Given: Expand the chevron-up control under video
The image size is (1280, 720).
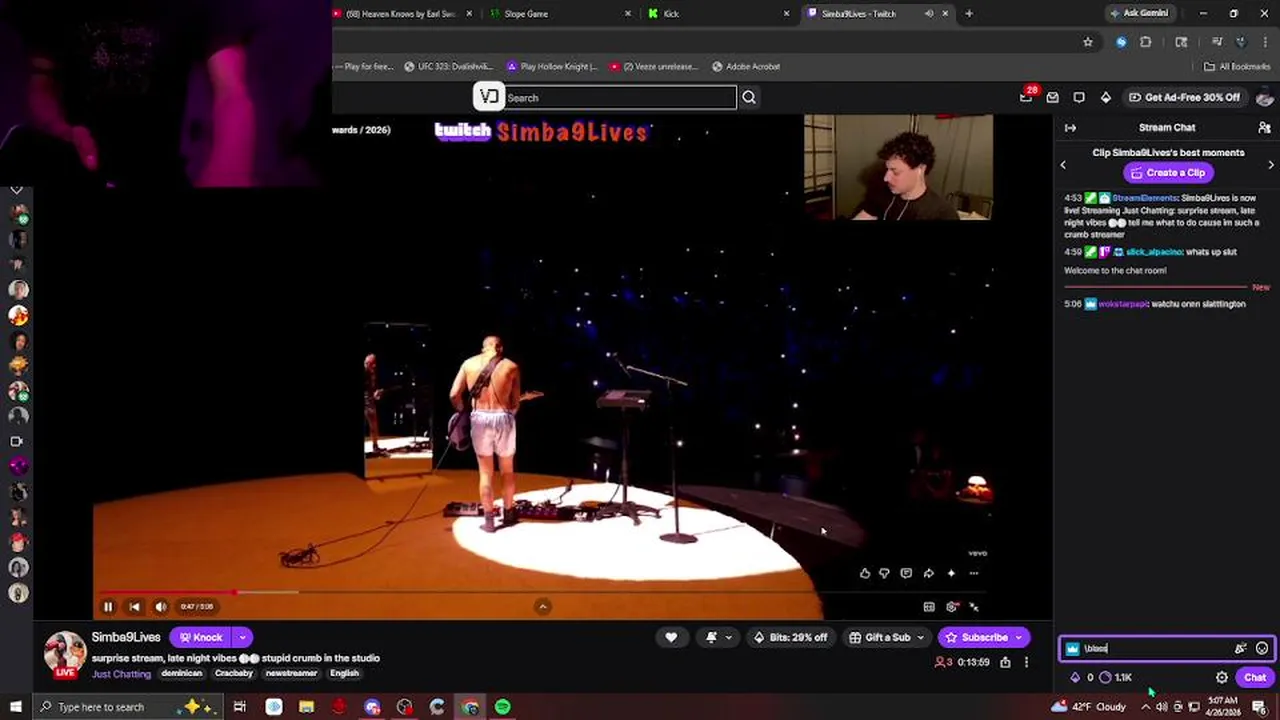Looking at the screenshot, I should click(x=543, y=606).
